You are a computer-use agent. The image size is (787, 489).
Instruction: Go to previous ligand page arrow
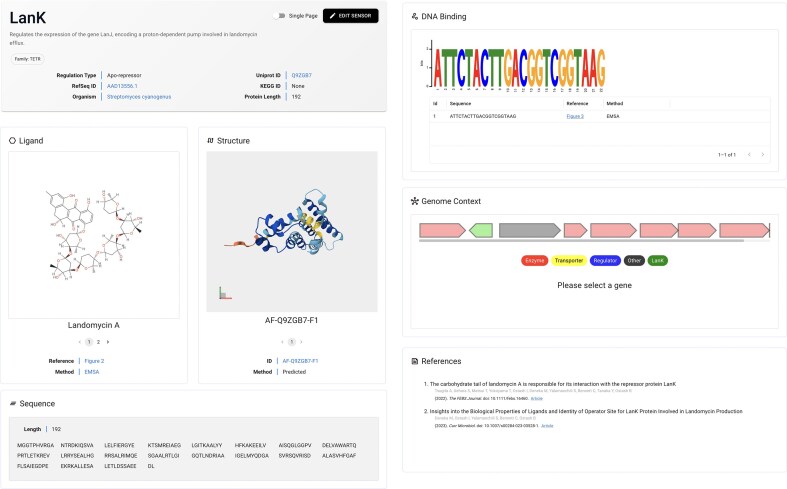(79, 342)
